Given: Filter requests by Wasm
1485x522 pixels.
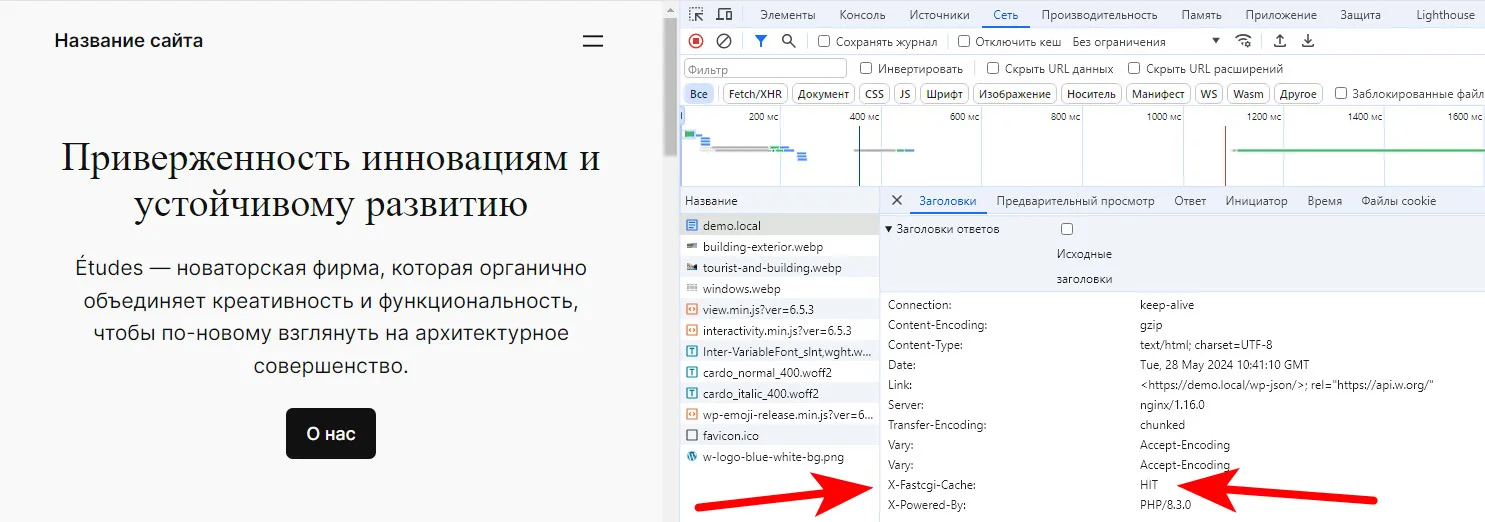Looking at the screenshot, I should pos(1248,94).
